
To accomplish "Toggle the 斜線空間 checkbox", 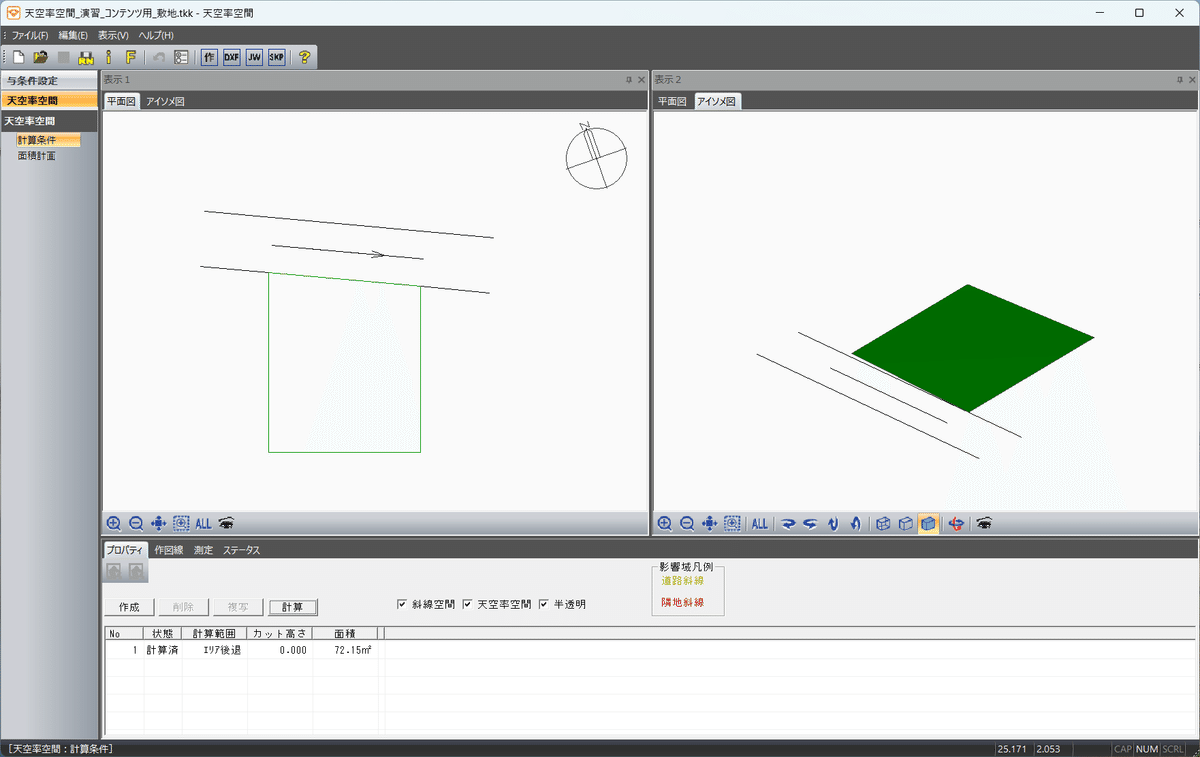I will pos(402,604).
